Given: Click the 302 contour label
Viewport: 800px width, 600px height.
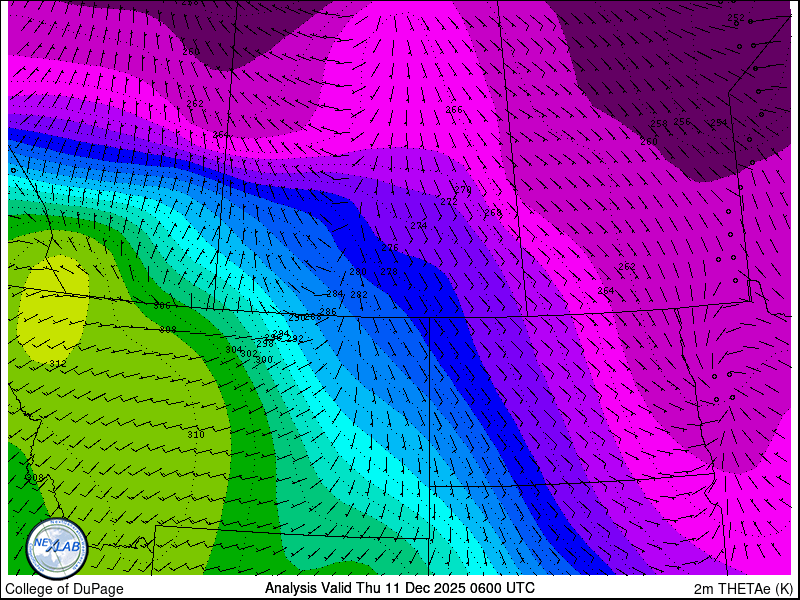Looking at the screenshot, I should (249, 354).
